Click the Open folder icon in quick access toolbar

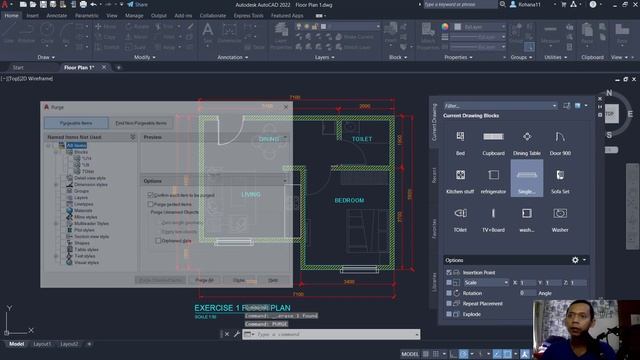pyautogui.click(x=33, y=4)
